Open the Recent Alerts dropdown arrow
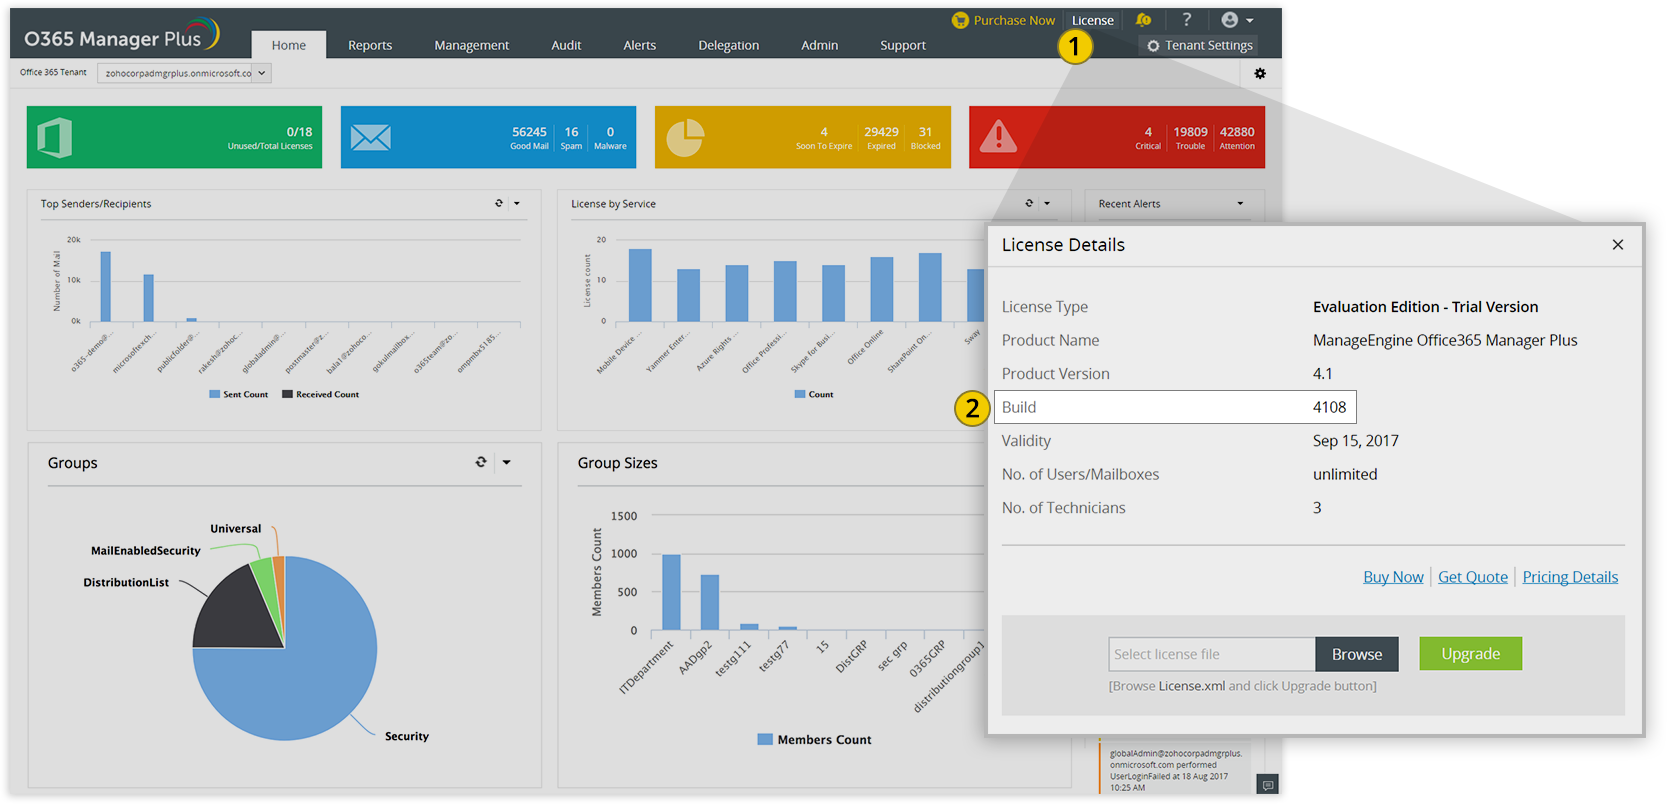 (1240, 204)
